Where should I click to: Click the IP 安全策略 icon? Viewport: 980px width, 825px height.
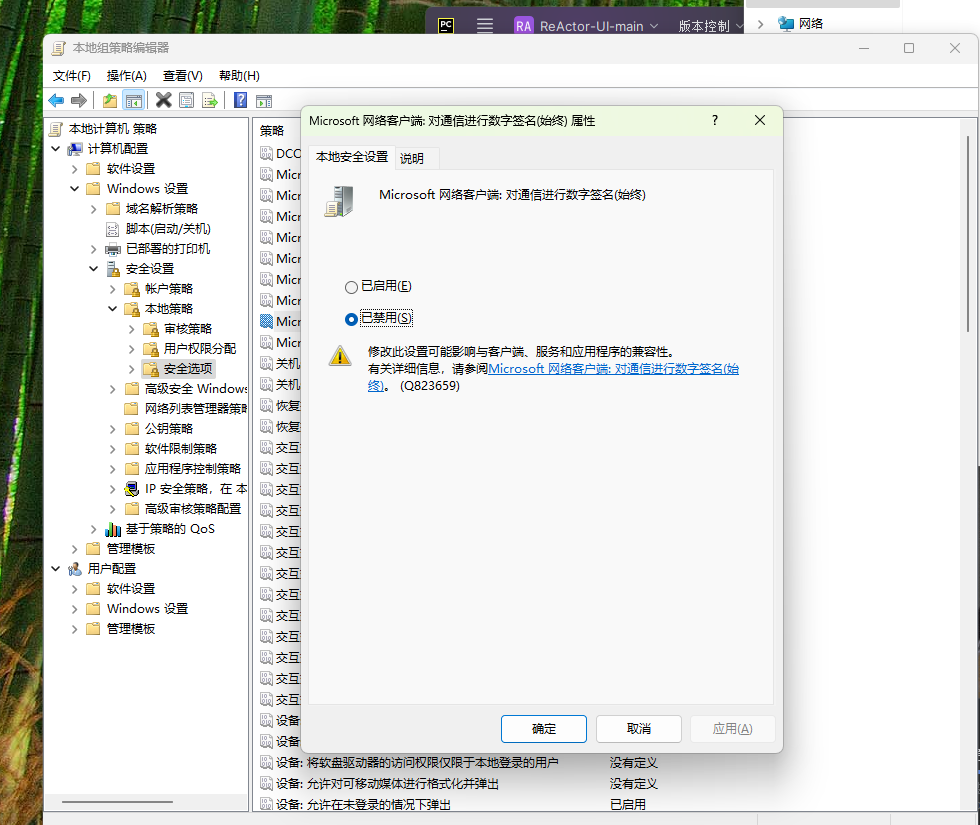click(132, 489)
